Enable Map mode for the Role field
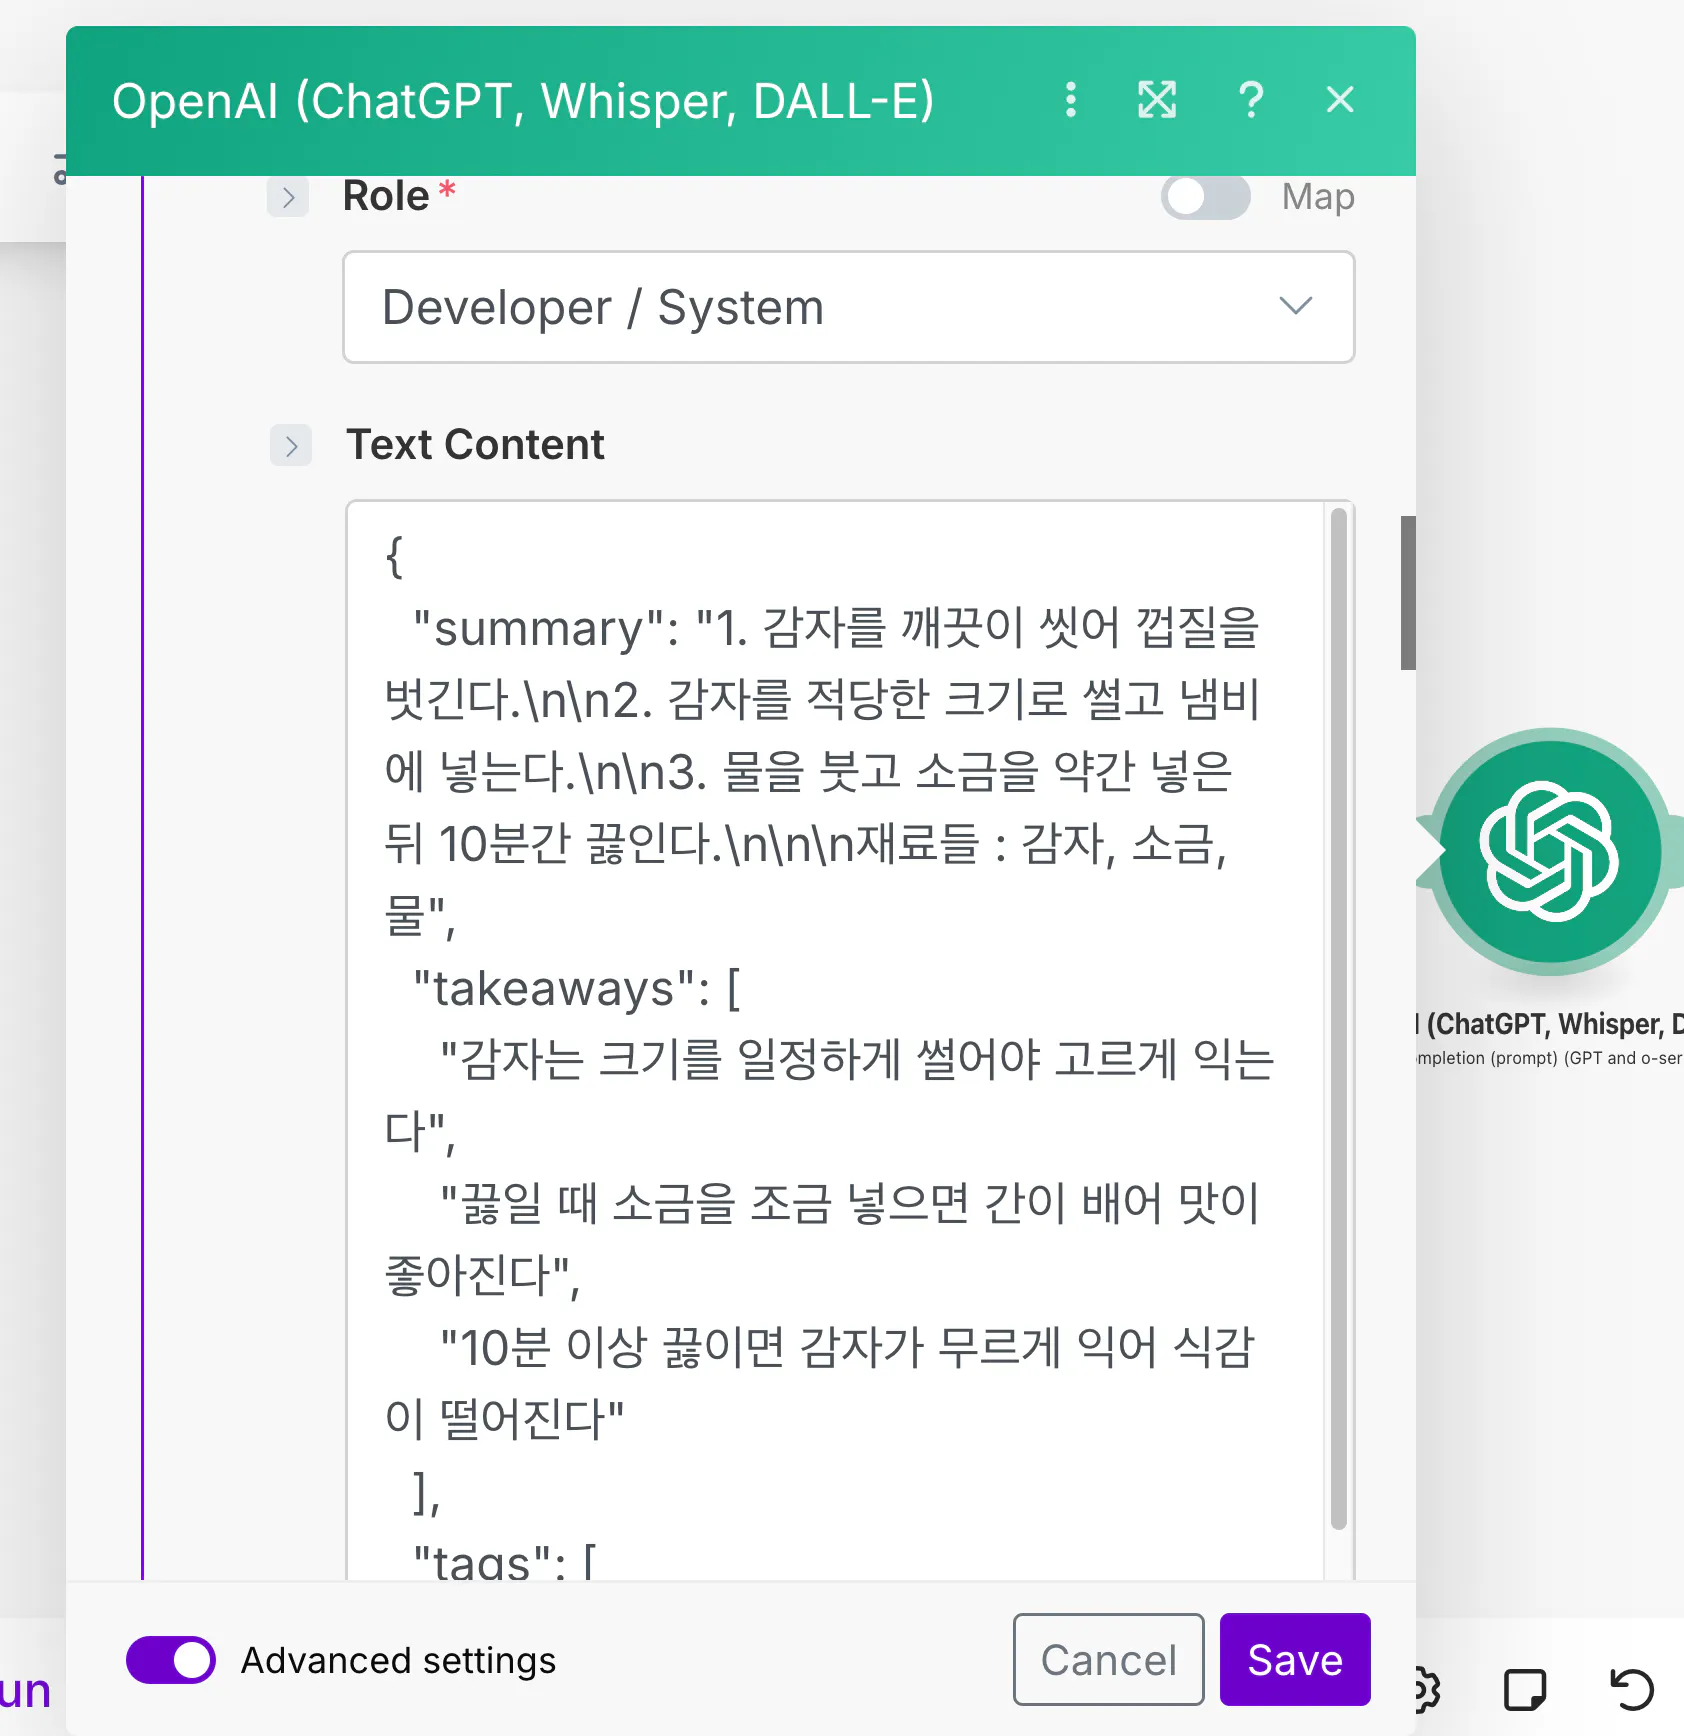The width and height of the screenshot is (1684, 1736). coord(1205,197)
